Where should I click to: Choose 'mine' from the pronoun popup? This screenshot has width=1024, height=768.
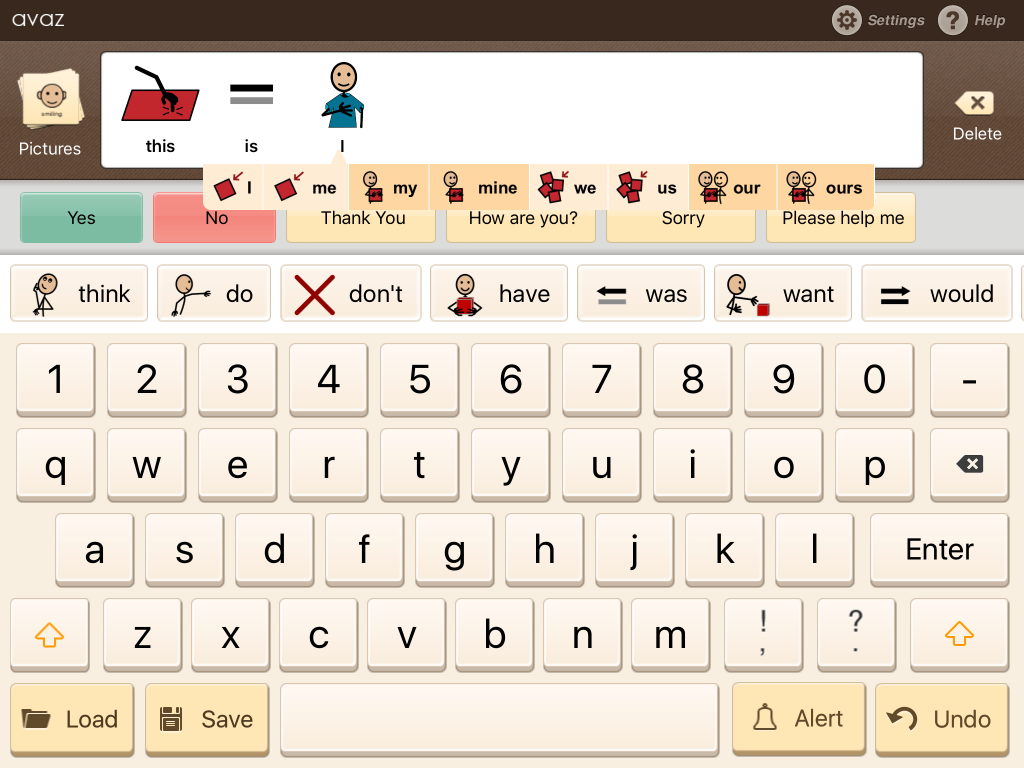click(479, 187)
